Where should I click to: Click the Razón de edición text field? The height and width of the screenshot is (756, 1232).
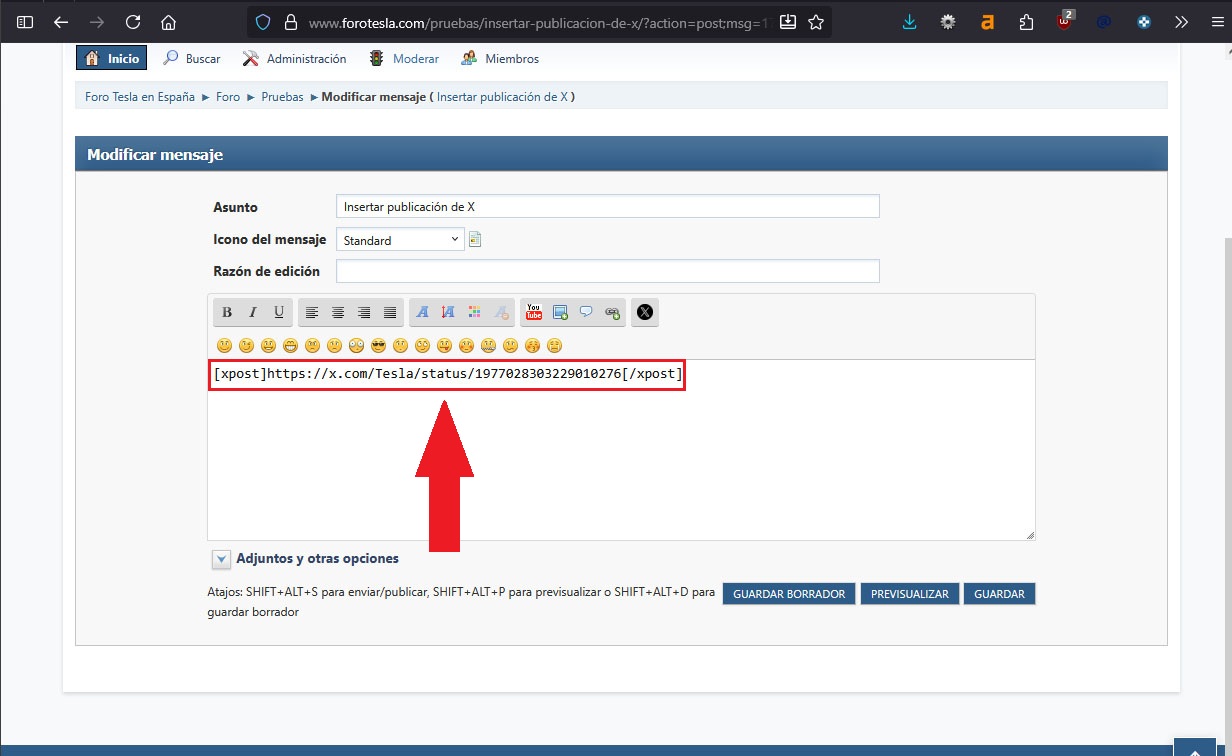[x=607, y=271]
